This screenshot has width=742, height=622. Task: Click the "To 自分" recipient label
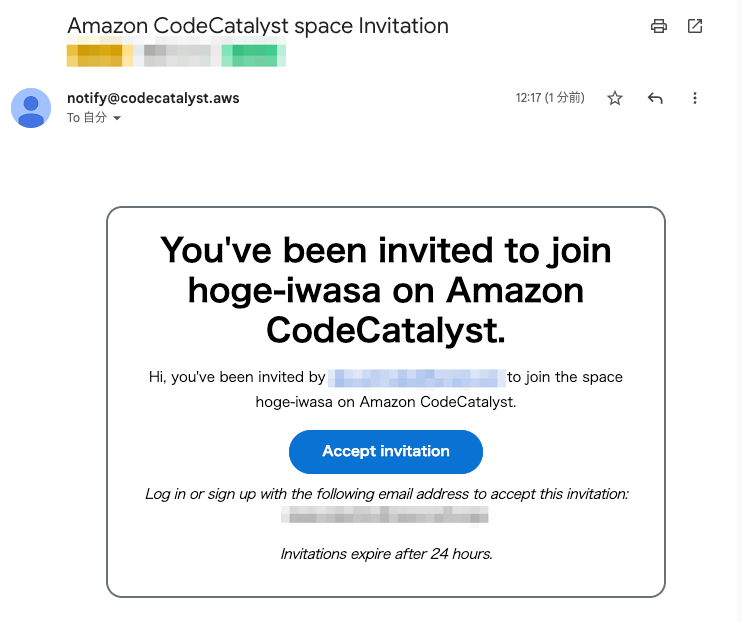(x=87, y=118)
